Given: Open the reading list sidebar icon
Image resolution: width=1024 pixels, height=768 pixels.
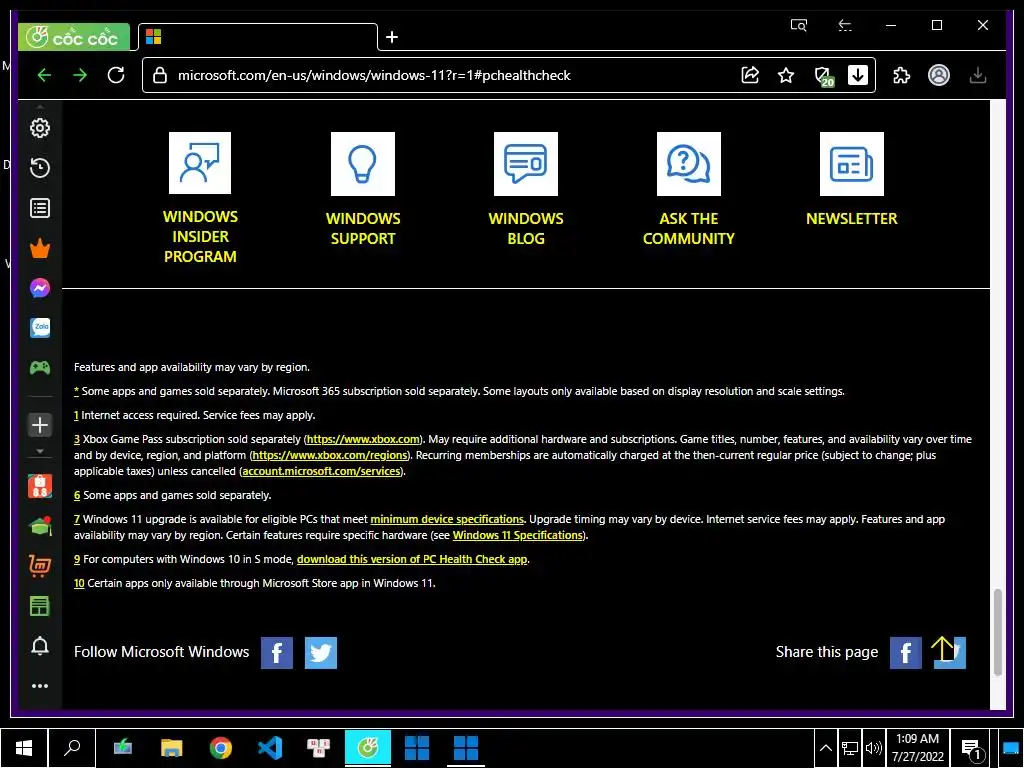Looking at the screenshot, I should pyautogui.click(x=40, y=208).
